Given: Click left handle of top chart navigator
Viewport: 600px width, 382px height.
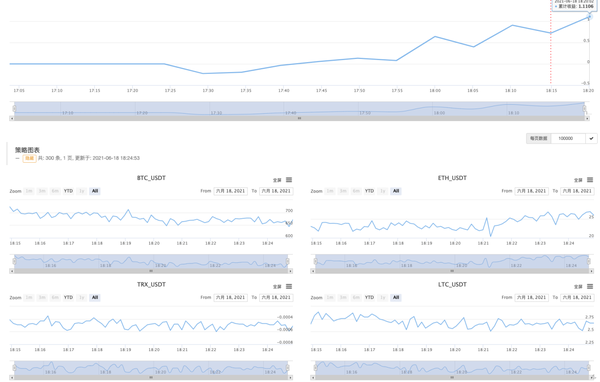Looking at the screenshot, I should pos(15,109).
